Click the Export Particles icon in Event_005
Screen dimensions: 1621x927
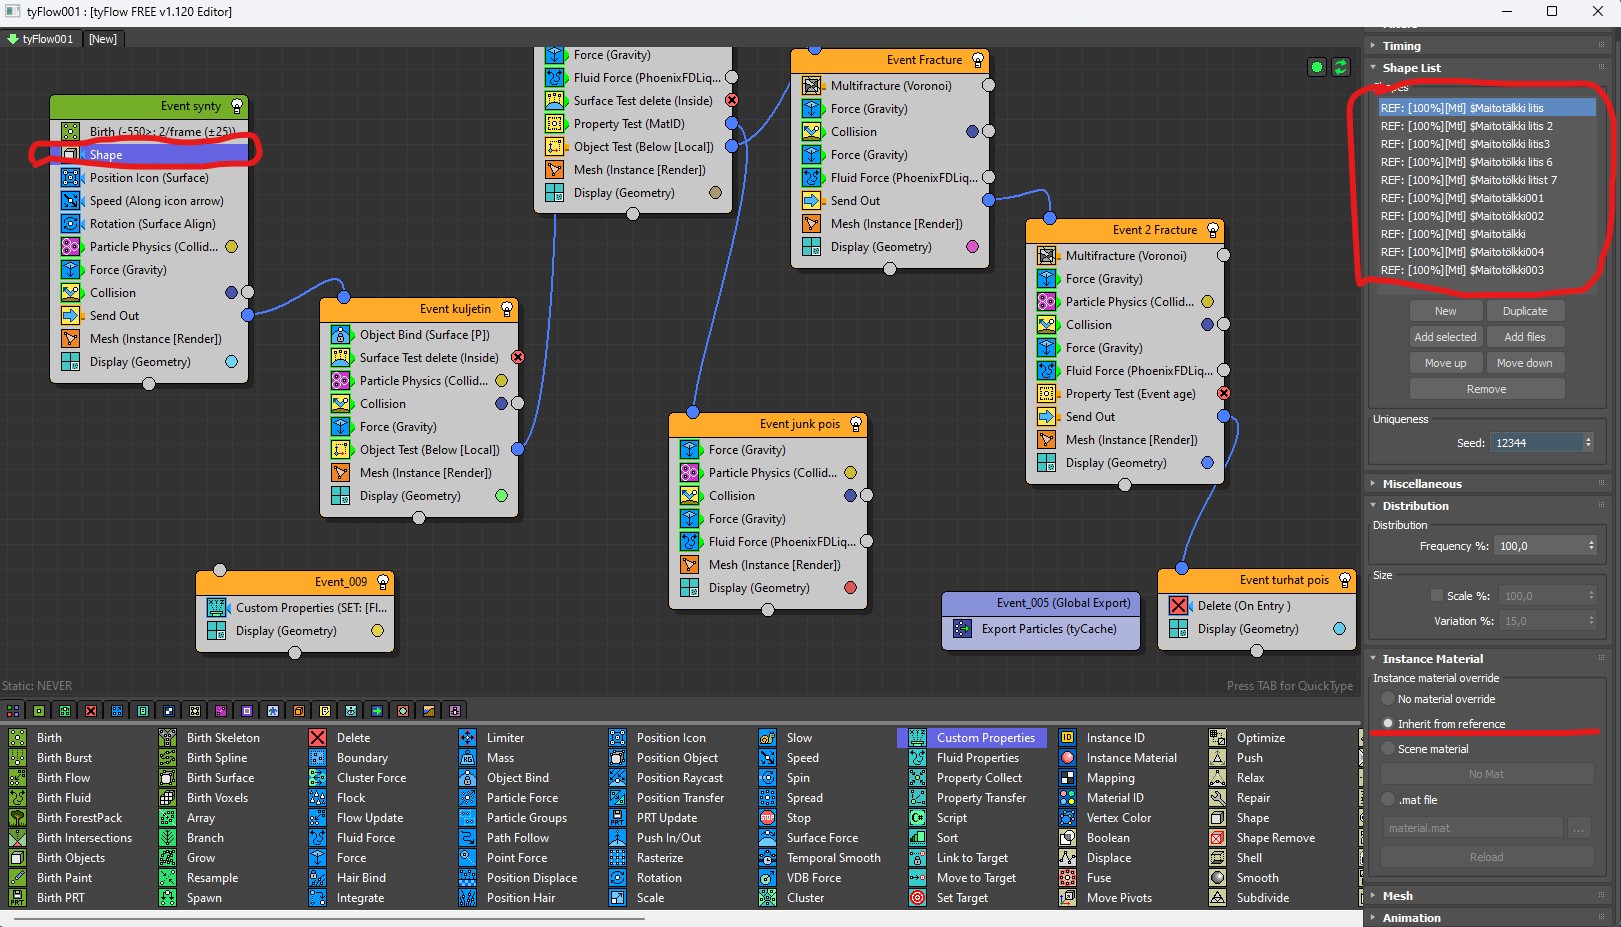click(x=963, y=628)
